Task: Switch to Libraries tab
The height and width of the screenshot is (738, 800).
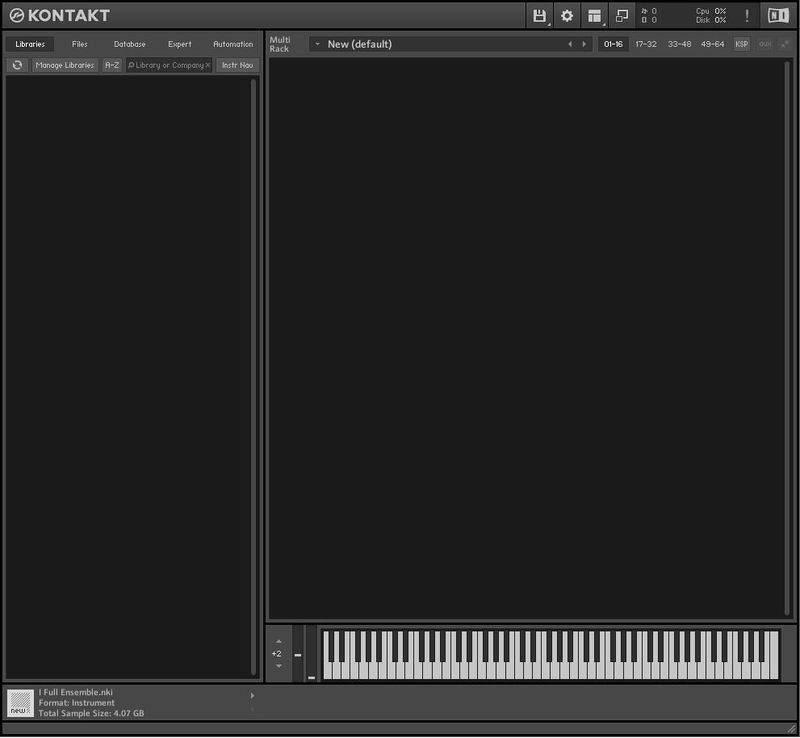Action: (30, 44)
